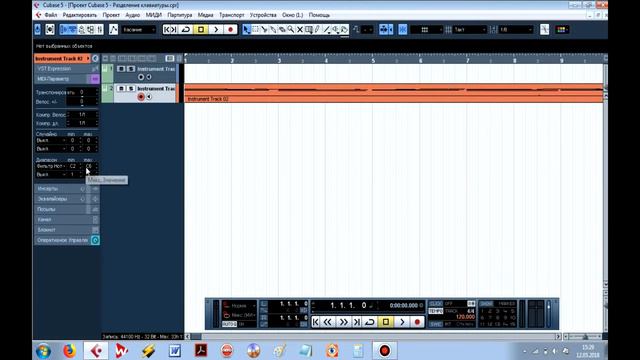Open the Транспорт menu

point(231,15)
